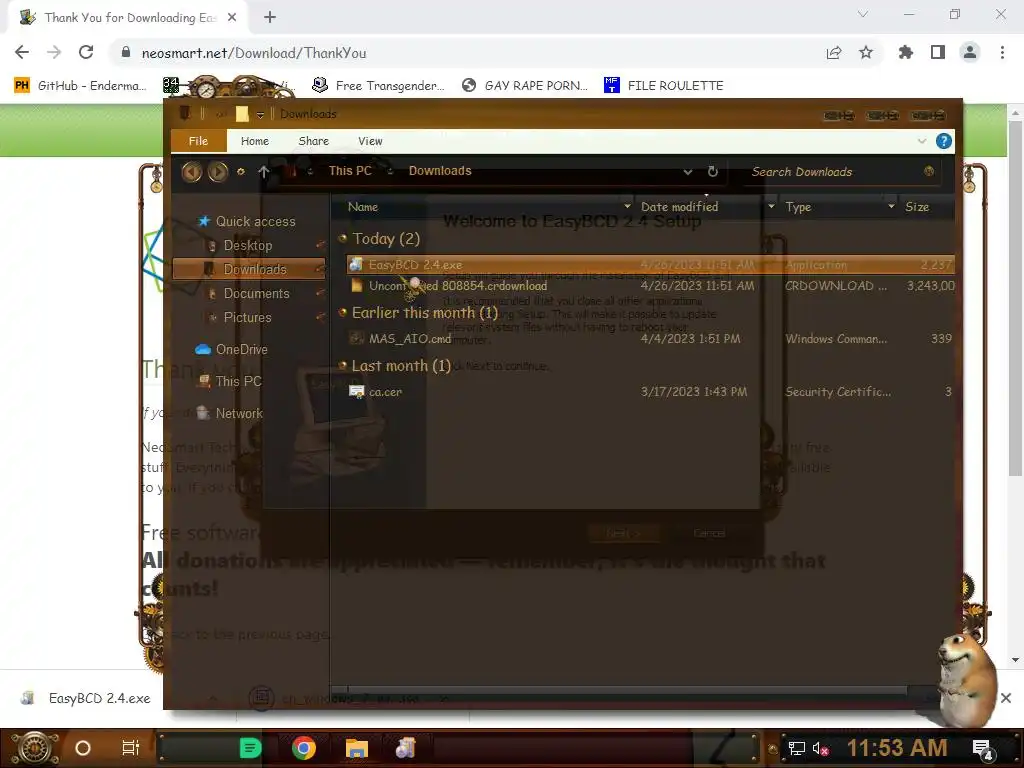Open Pictures in navigation pane

pos(247,317)
